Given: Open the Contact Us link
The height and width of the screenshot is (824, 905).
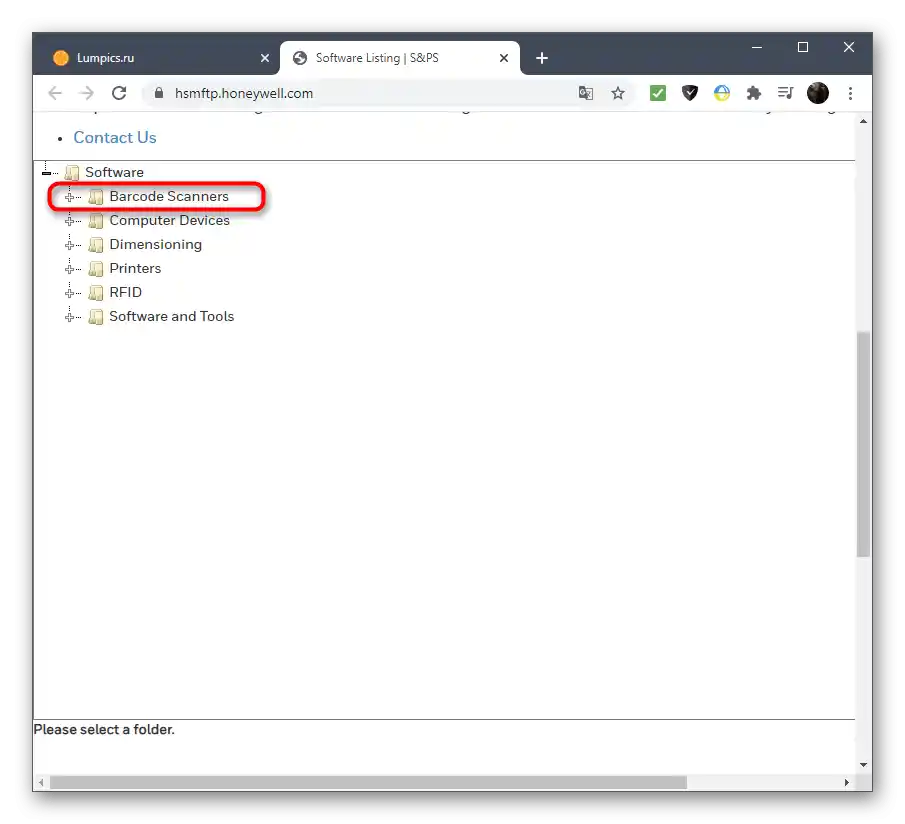Looking at the screenshot, I should point(115,137).
